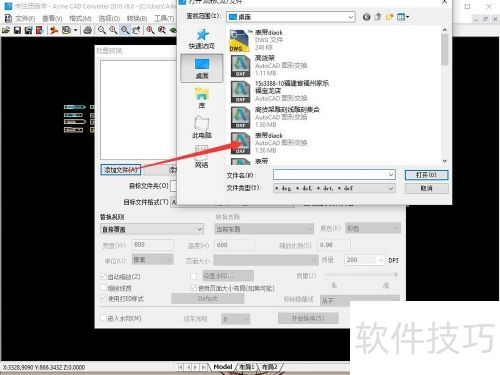The height and width of the screenshot is (375, 500).
Task: Select 此电脑 in the places sidebar
Action: [x=202, y=127]
